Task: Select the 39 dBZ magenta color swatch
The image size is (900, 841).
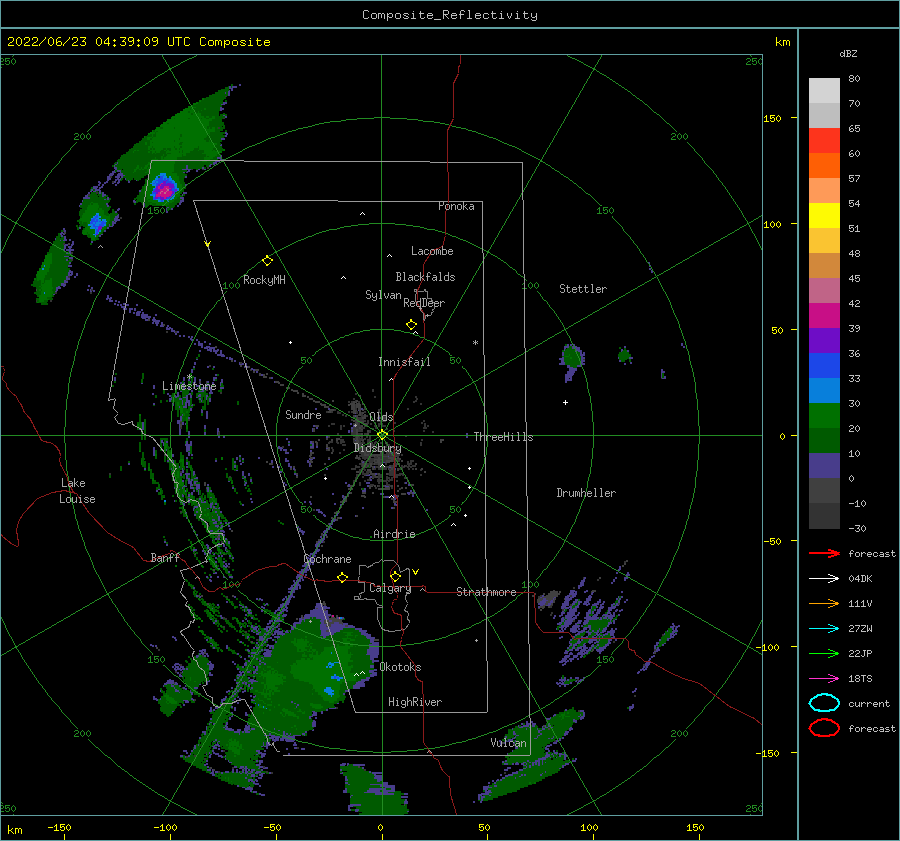Action: point(824,316)
